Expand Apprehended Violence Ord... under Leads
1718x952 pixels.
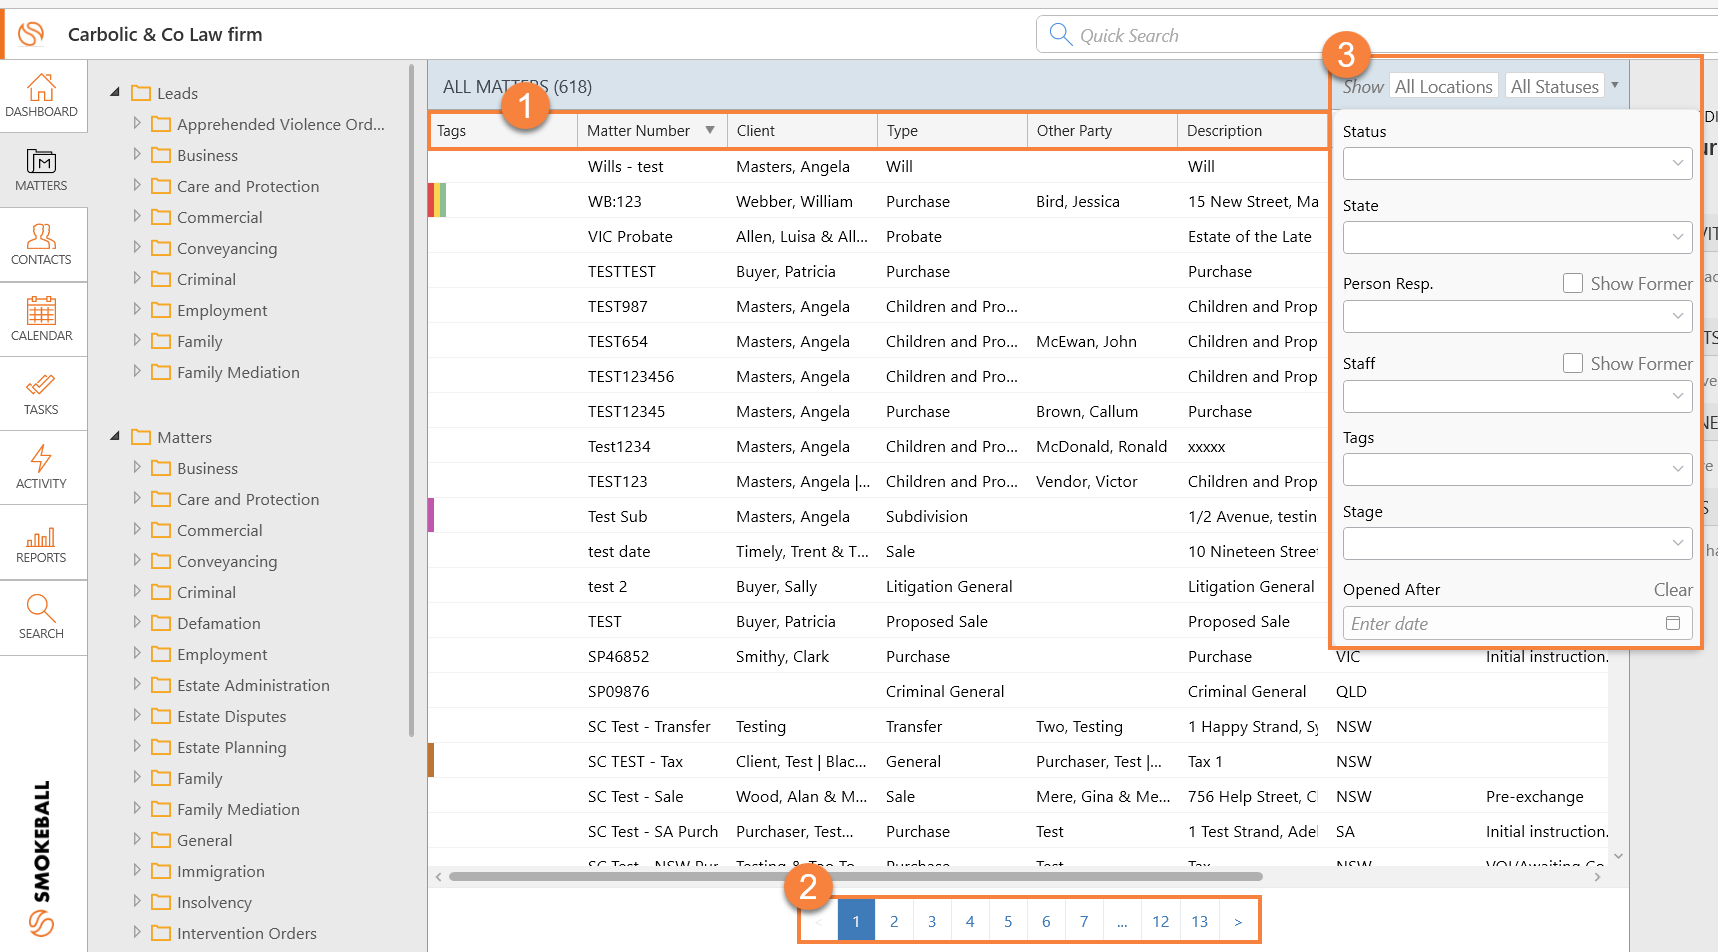[x=137, y=123]
